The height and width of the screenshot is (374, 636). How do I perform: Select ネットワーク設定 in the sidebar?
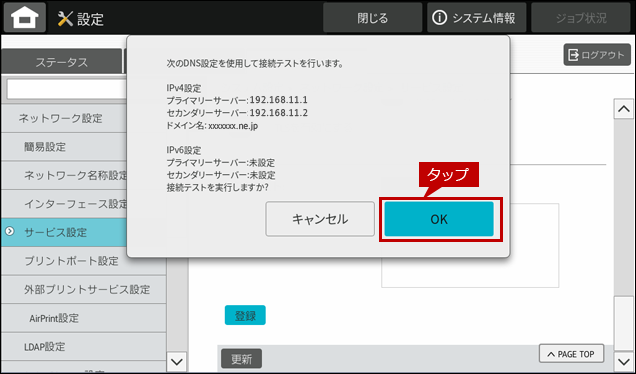point(64,118)
